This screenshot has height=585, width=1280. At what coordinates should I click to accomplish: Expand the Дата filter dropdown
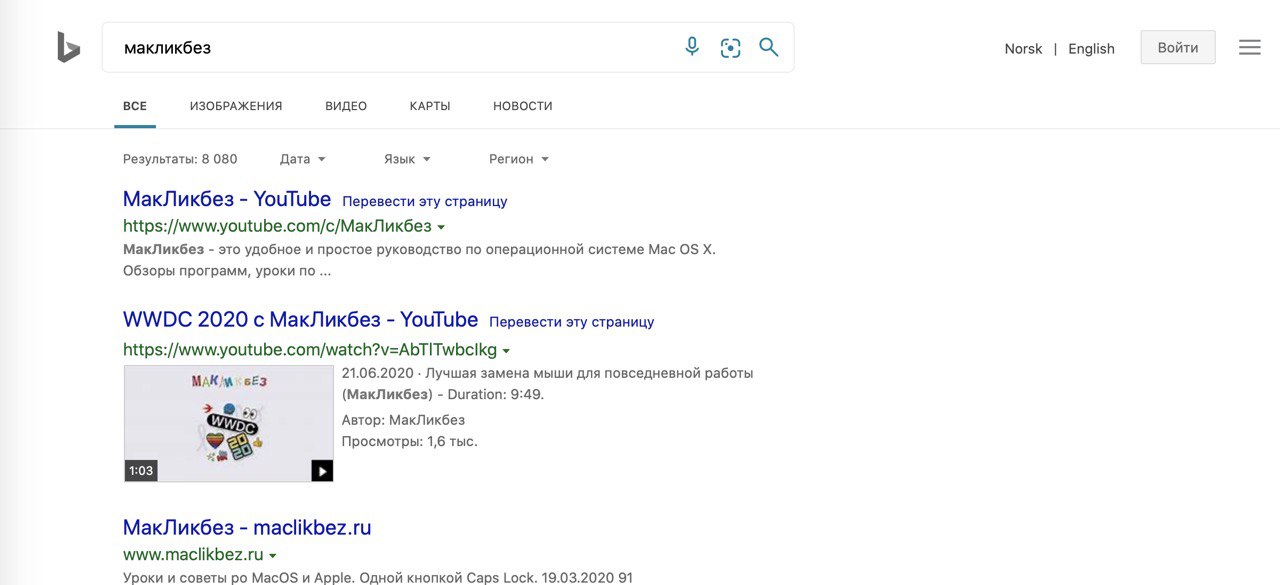point(303,159)
